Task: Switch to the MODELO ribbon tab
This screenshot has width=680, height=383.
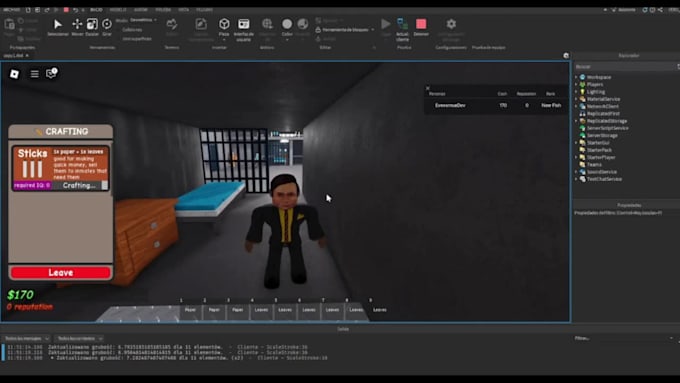Action: (x=118, y=10)
